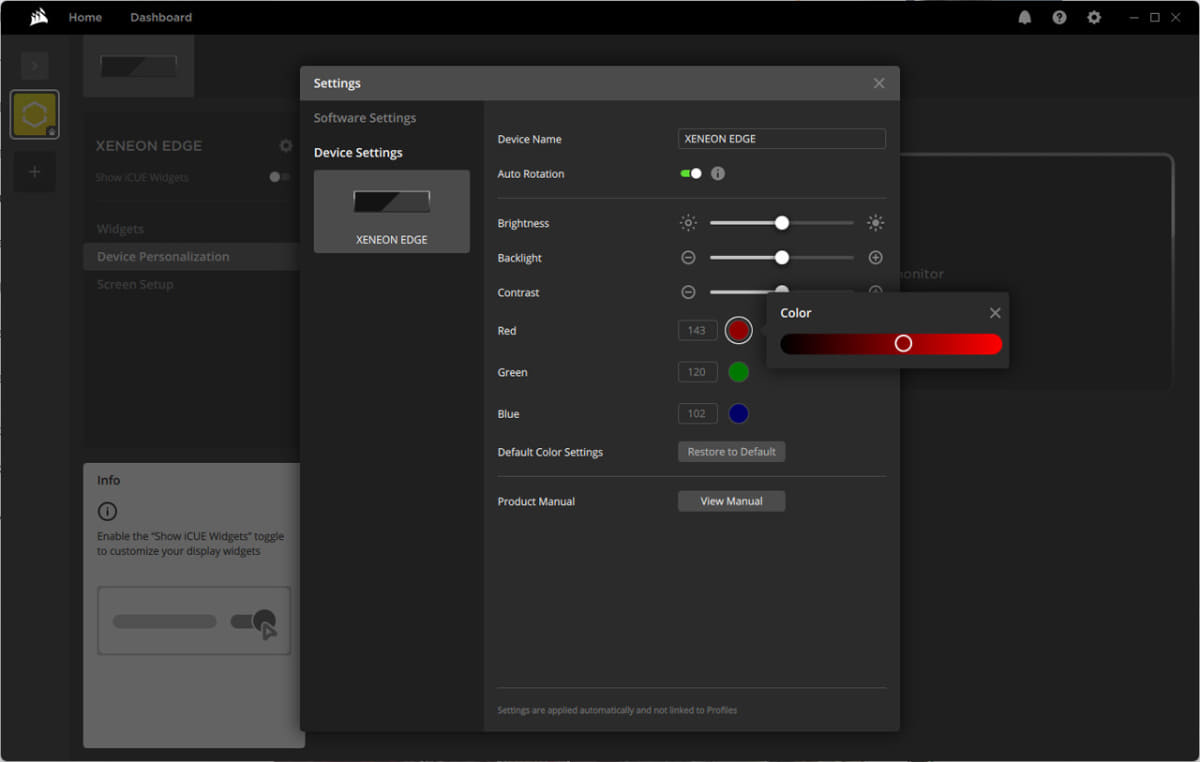Click the XENEON EDGE heading in sidebar
This screenshot has height=762, width=1200.
149,145
